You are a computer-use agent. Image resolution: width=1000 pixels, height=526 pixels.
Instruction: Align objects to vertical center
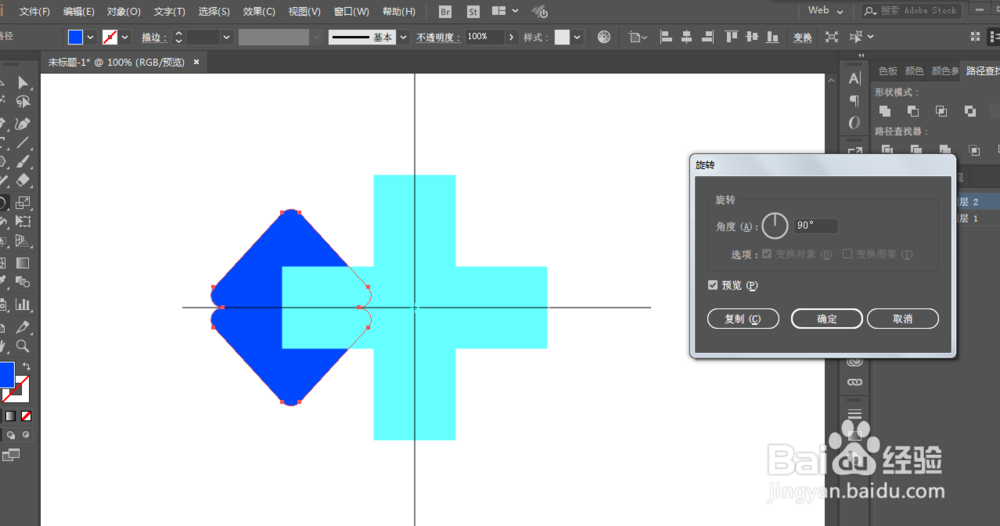click(752, 37)
